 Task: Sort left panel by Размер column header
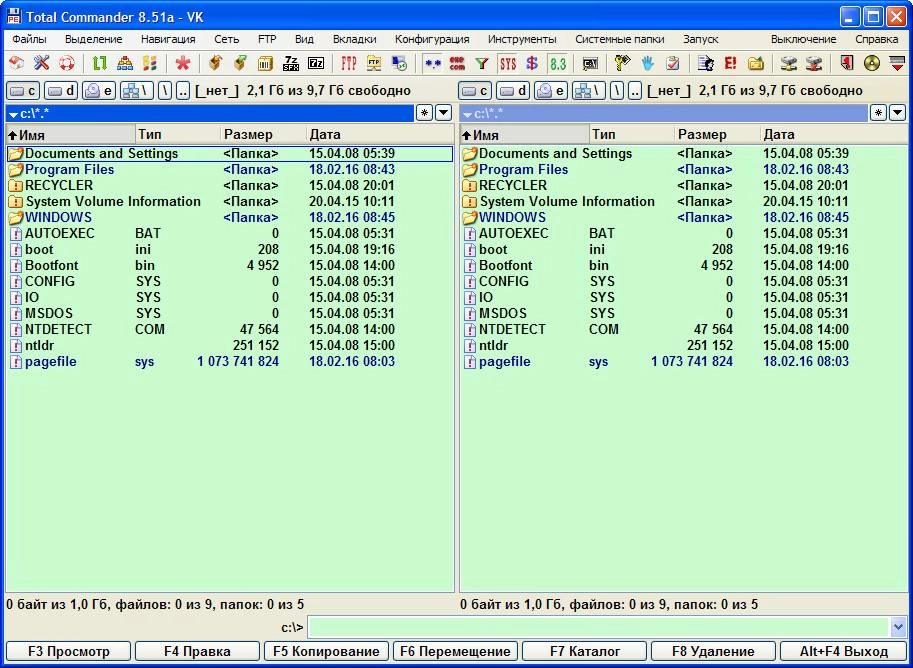pyautogui.click(x=263, y=135)
